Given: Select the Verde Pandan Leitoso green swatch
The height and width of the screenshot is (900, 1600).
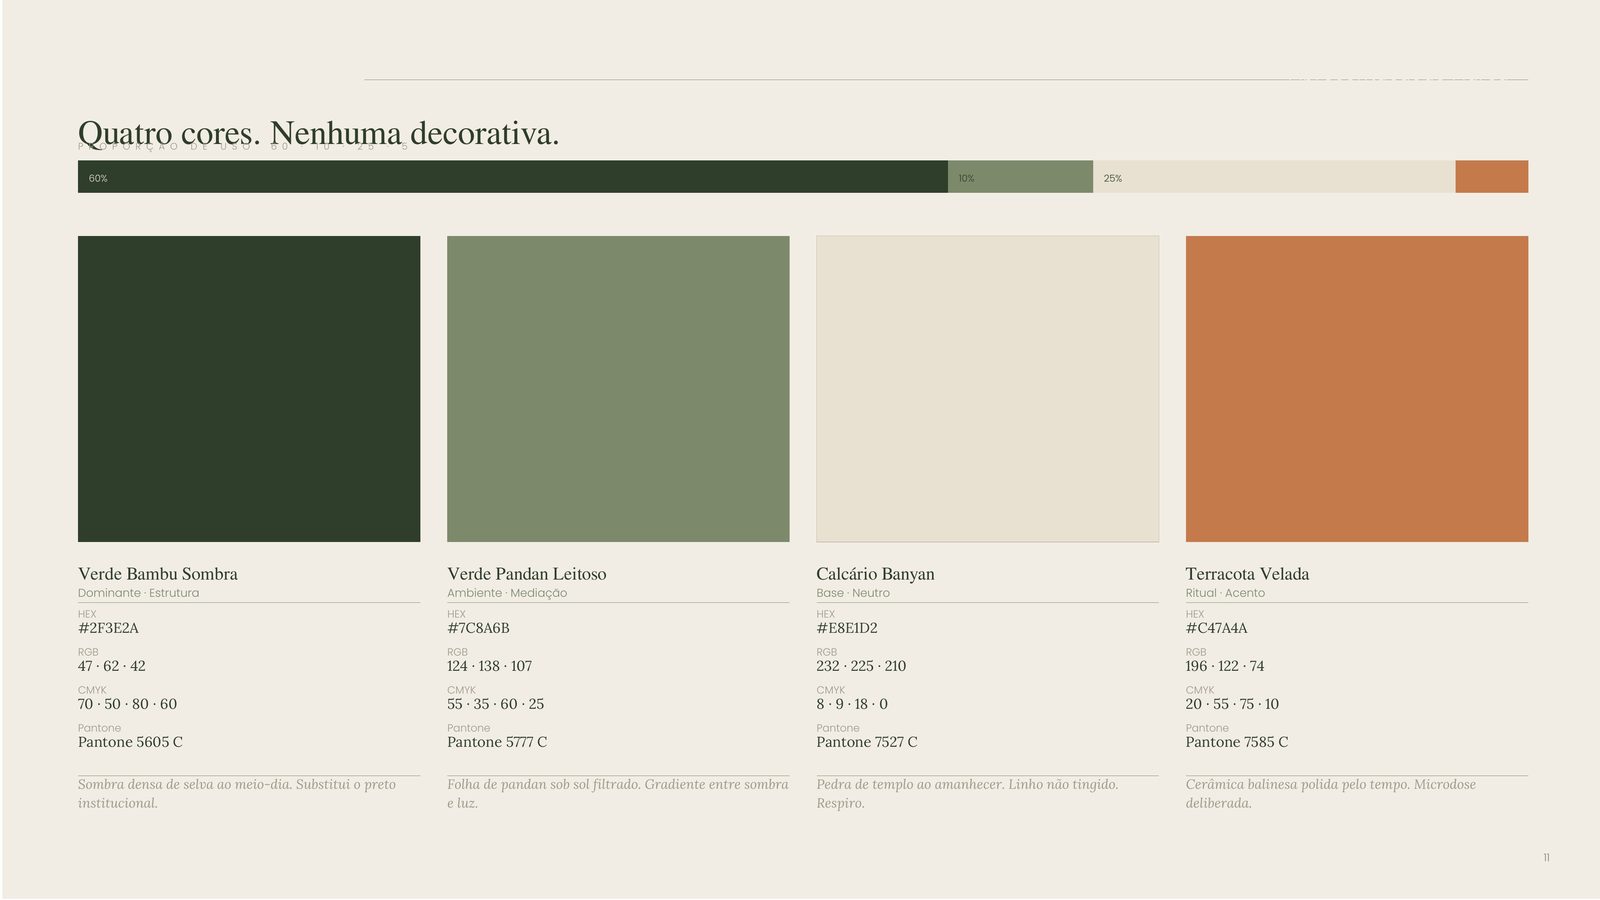Looking at the screenshot, I should (618, 389).
